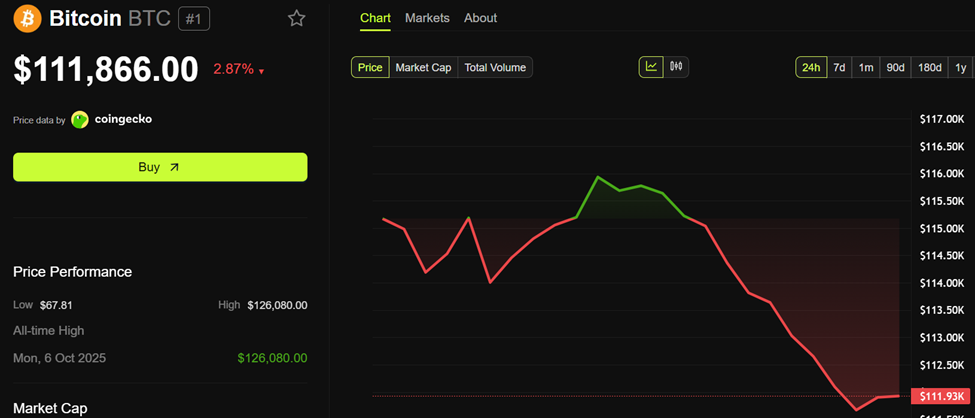
Task: Click the red price change arrow
Action: [262, 72]
